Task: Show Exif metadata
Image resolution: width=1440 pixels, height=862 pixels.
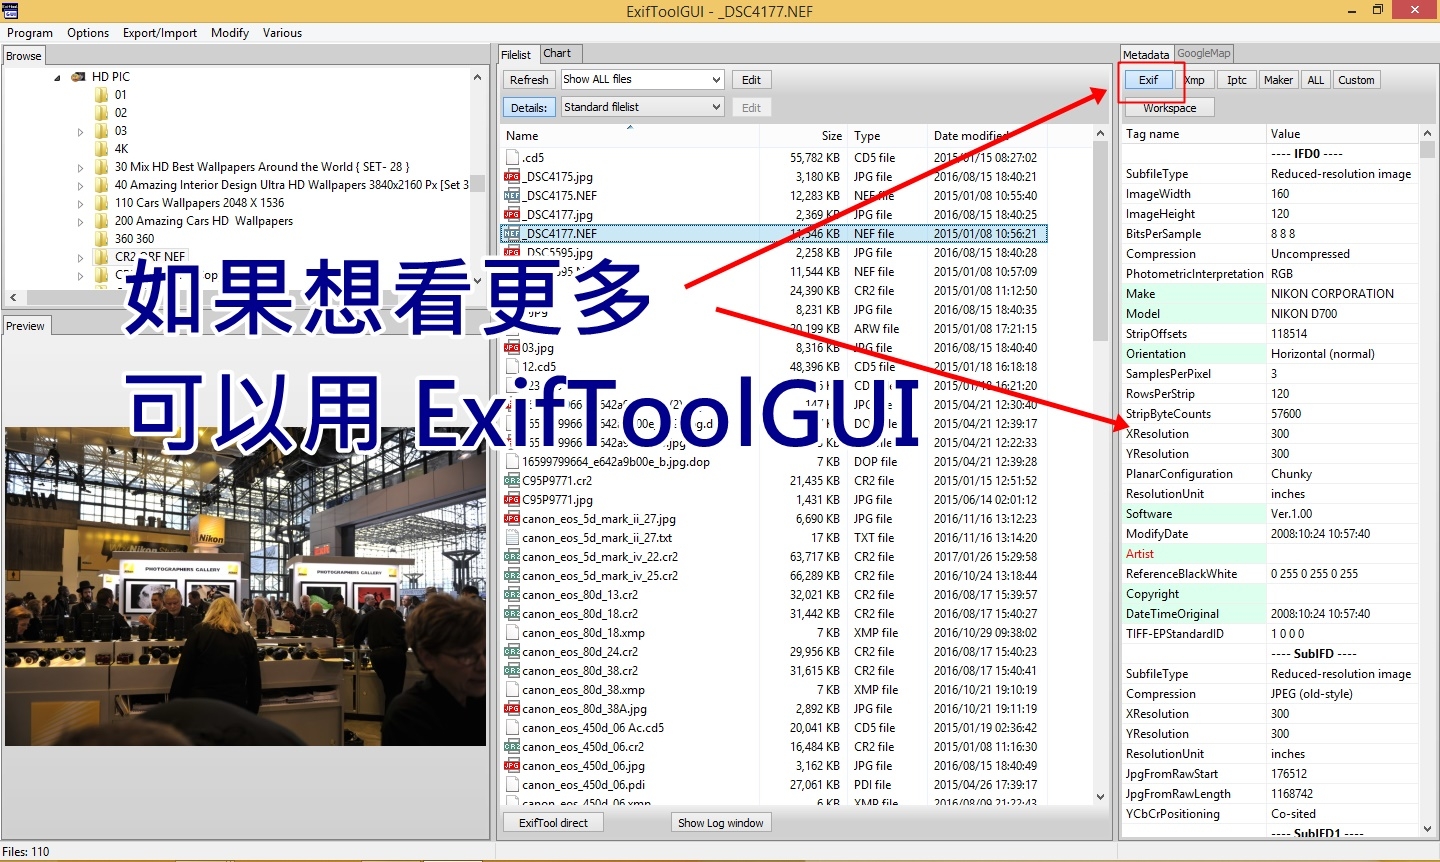Action: pos(1149,80)
